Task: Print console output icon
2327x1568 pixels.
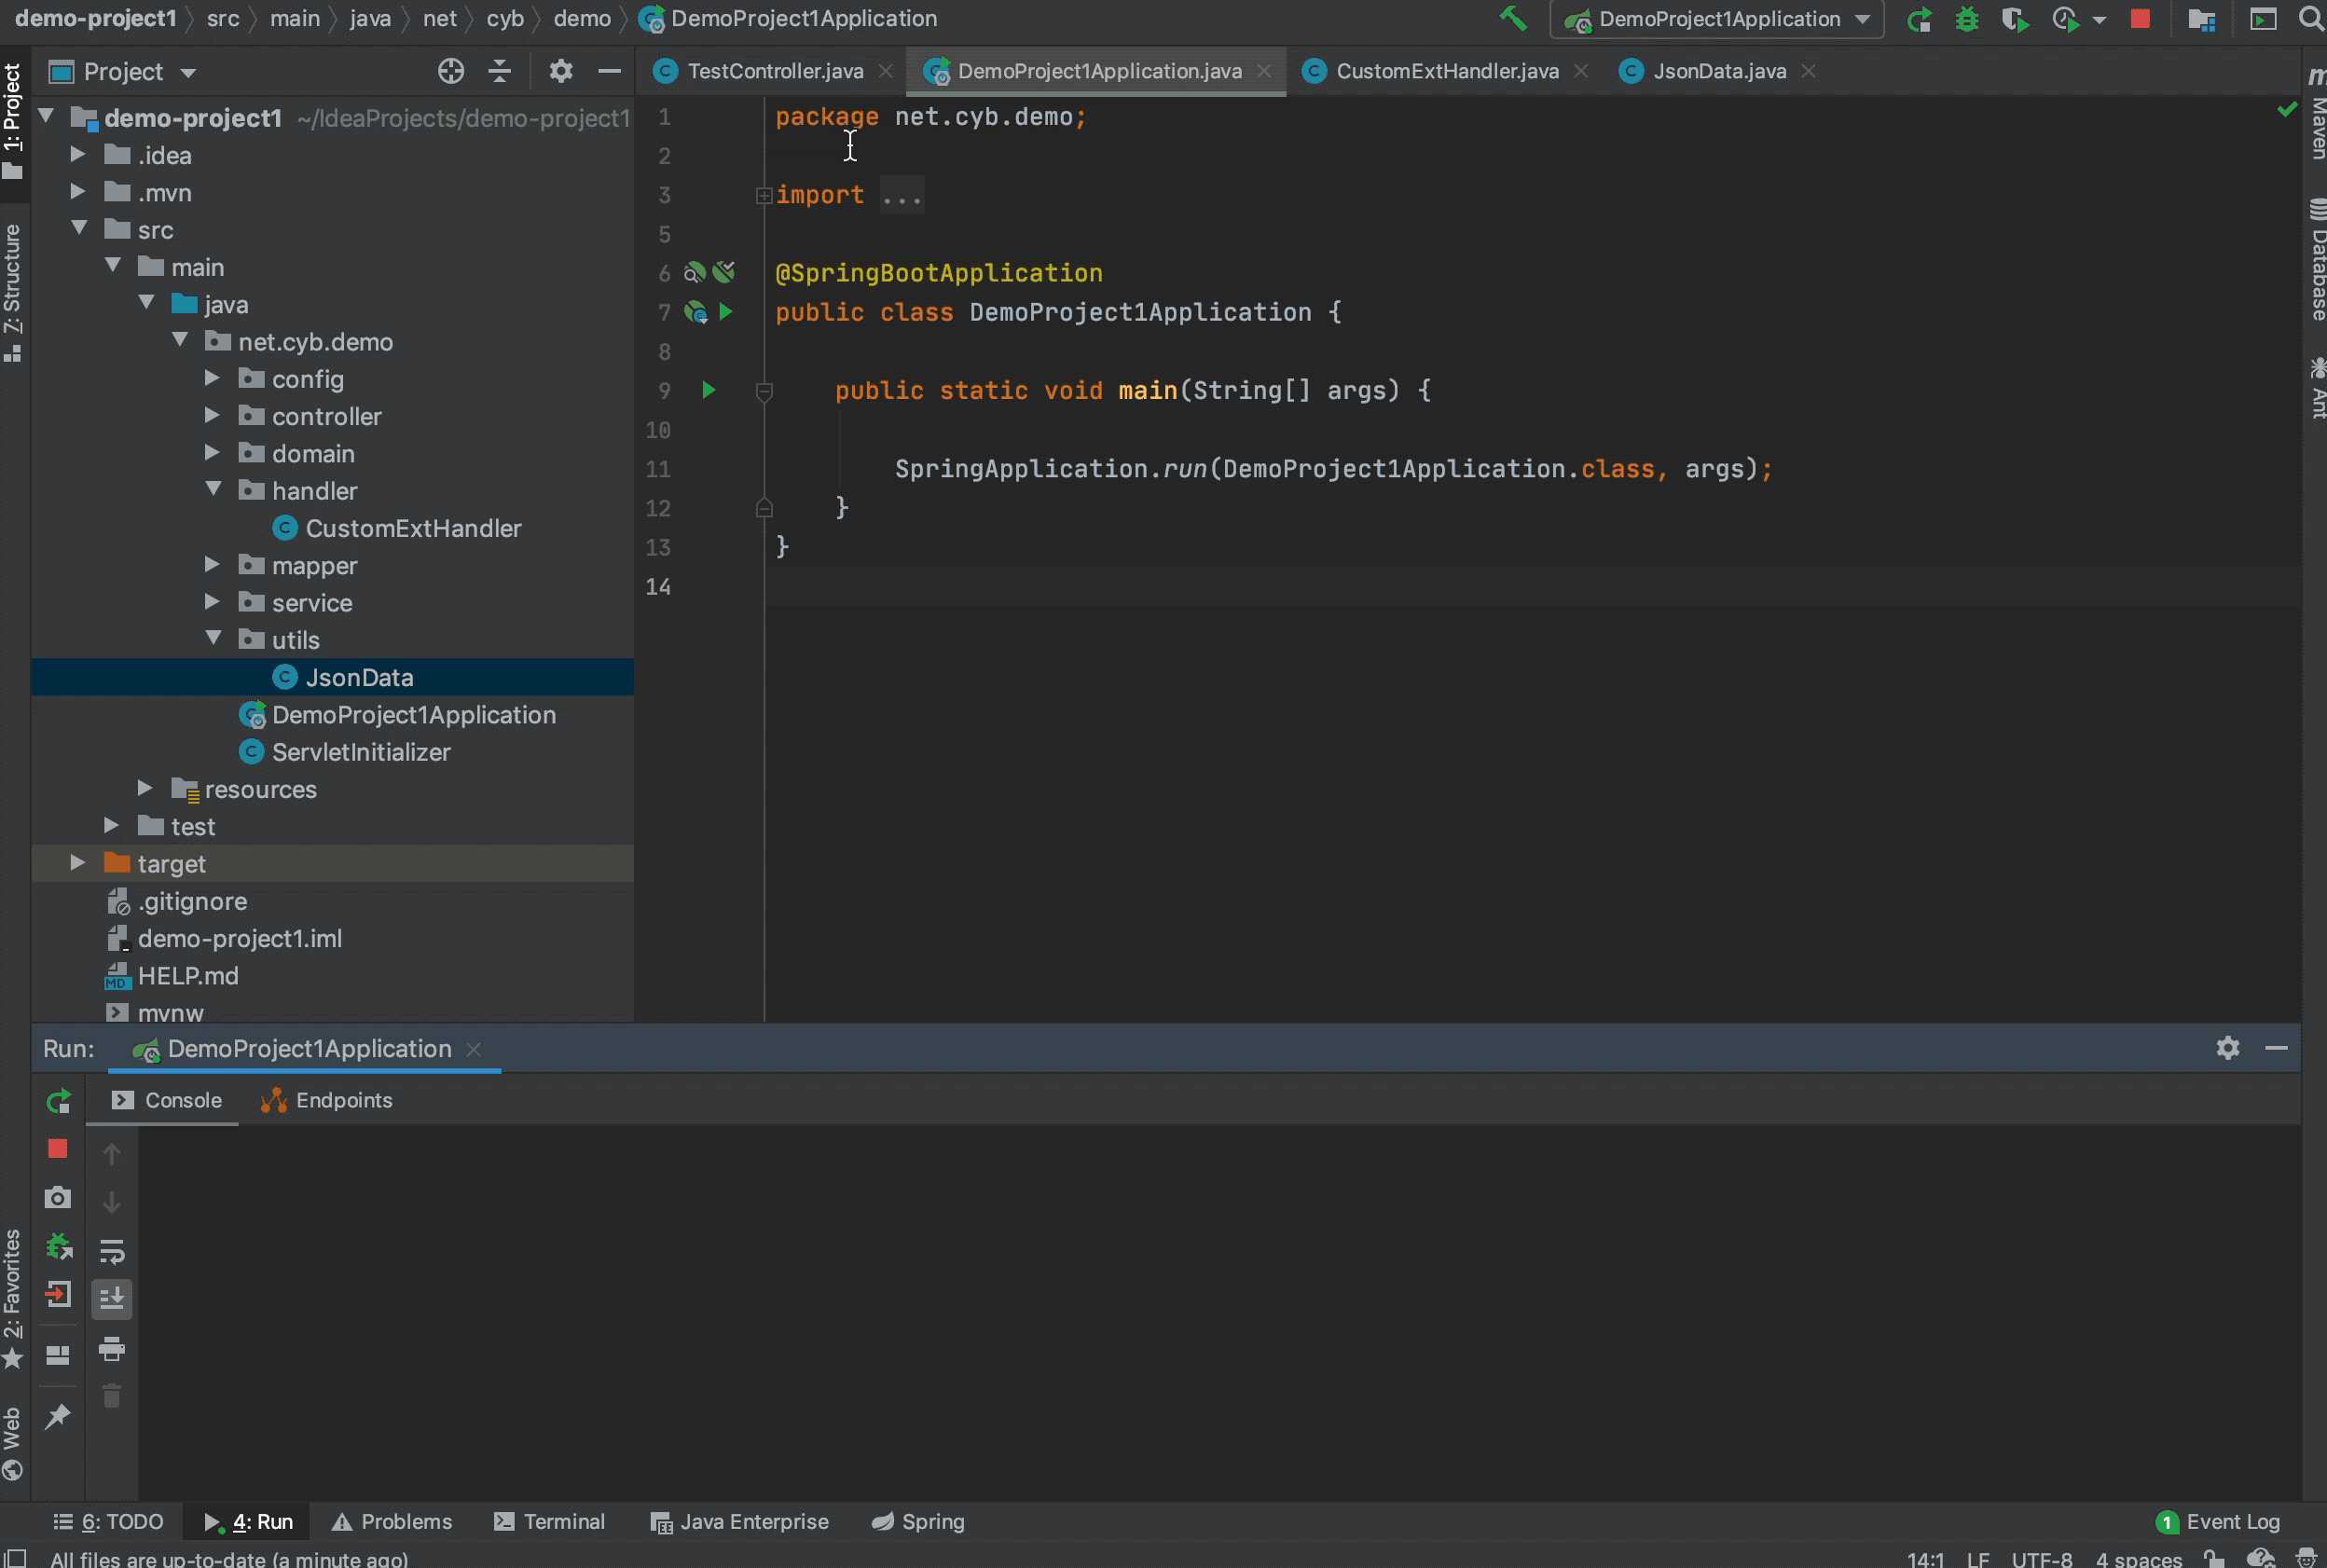Action: 112,1350
